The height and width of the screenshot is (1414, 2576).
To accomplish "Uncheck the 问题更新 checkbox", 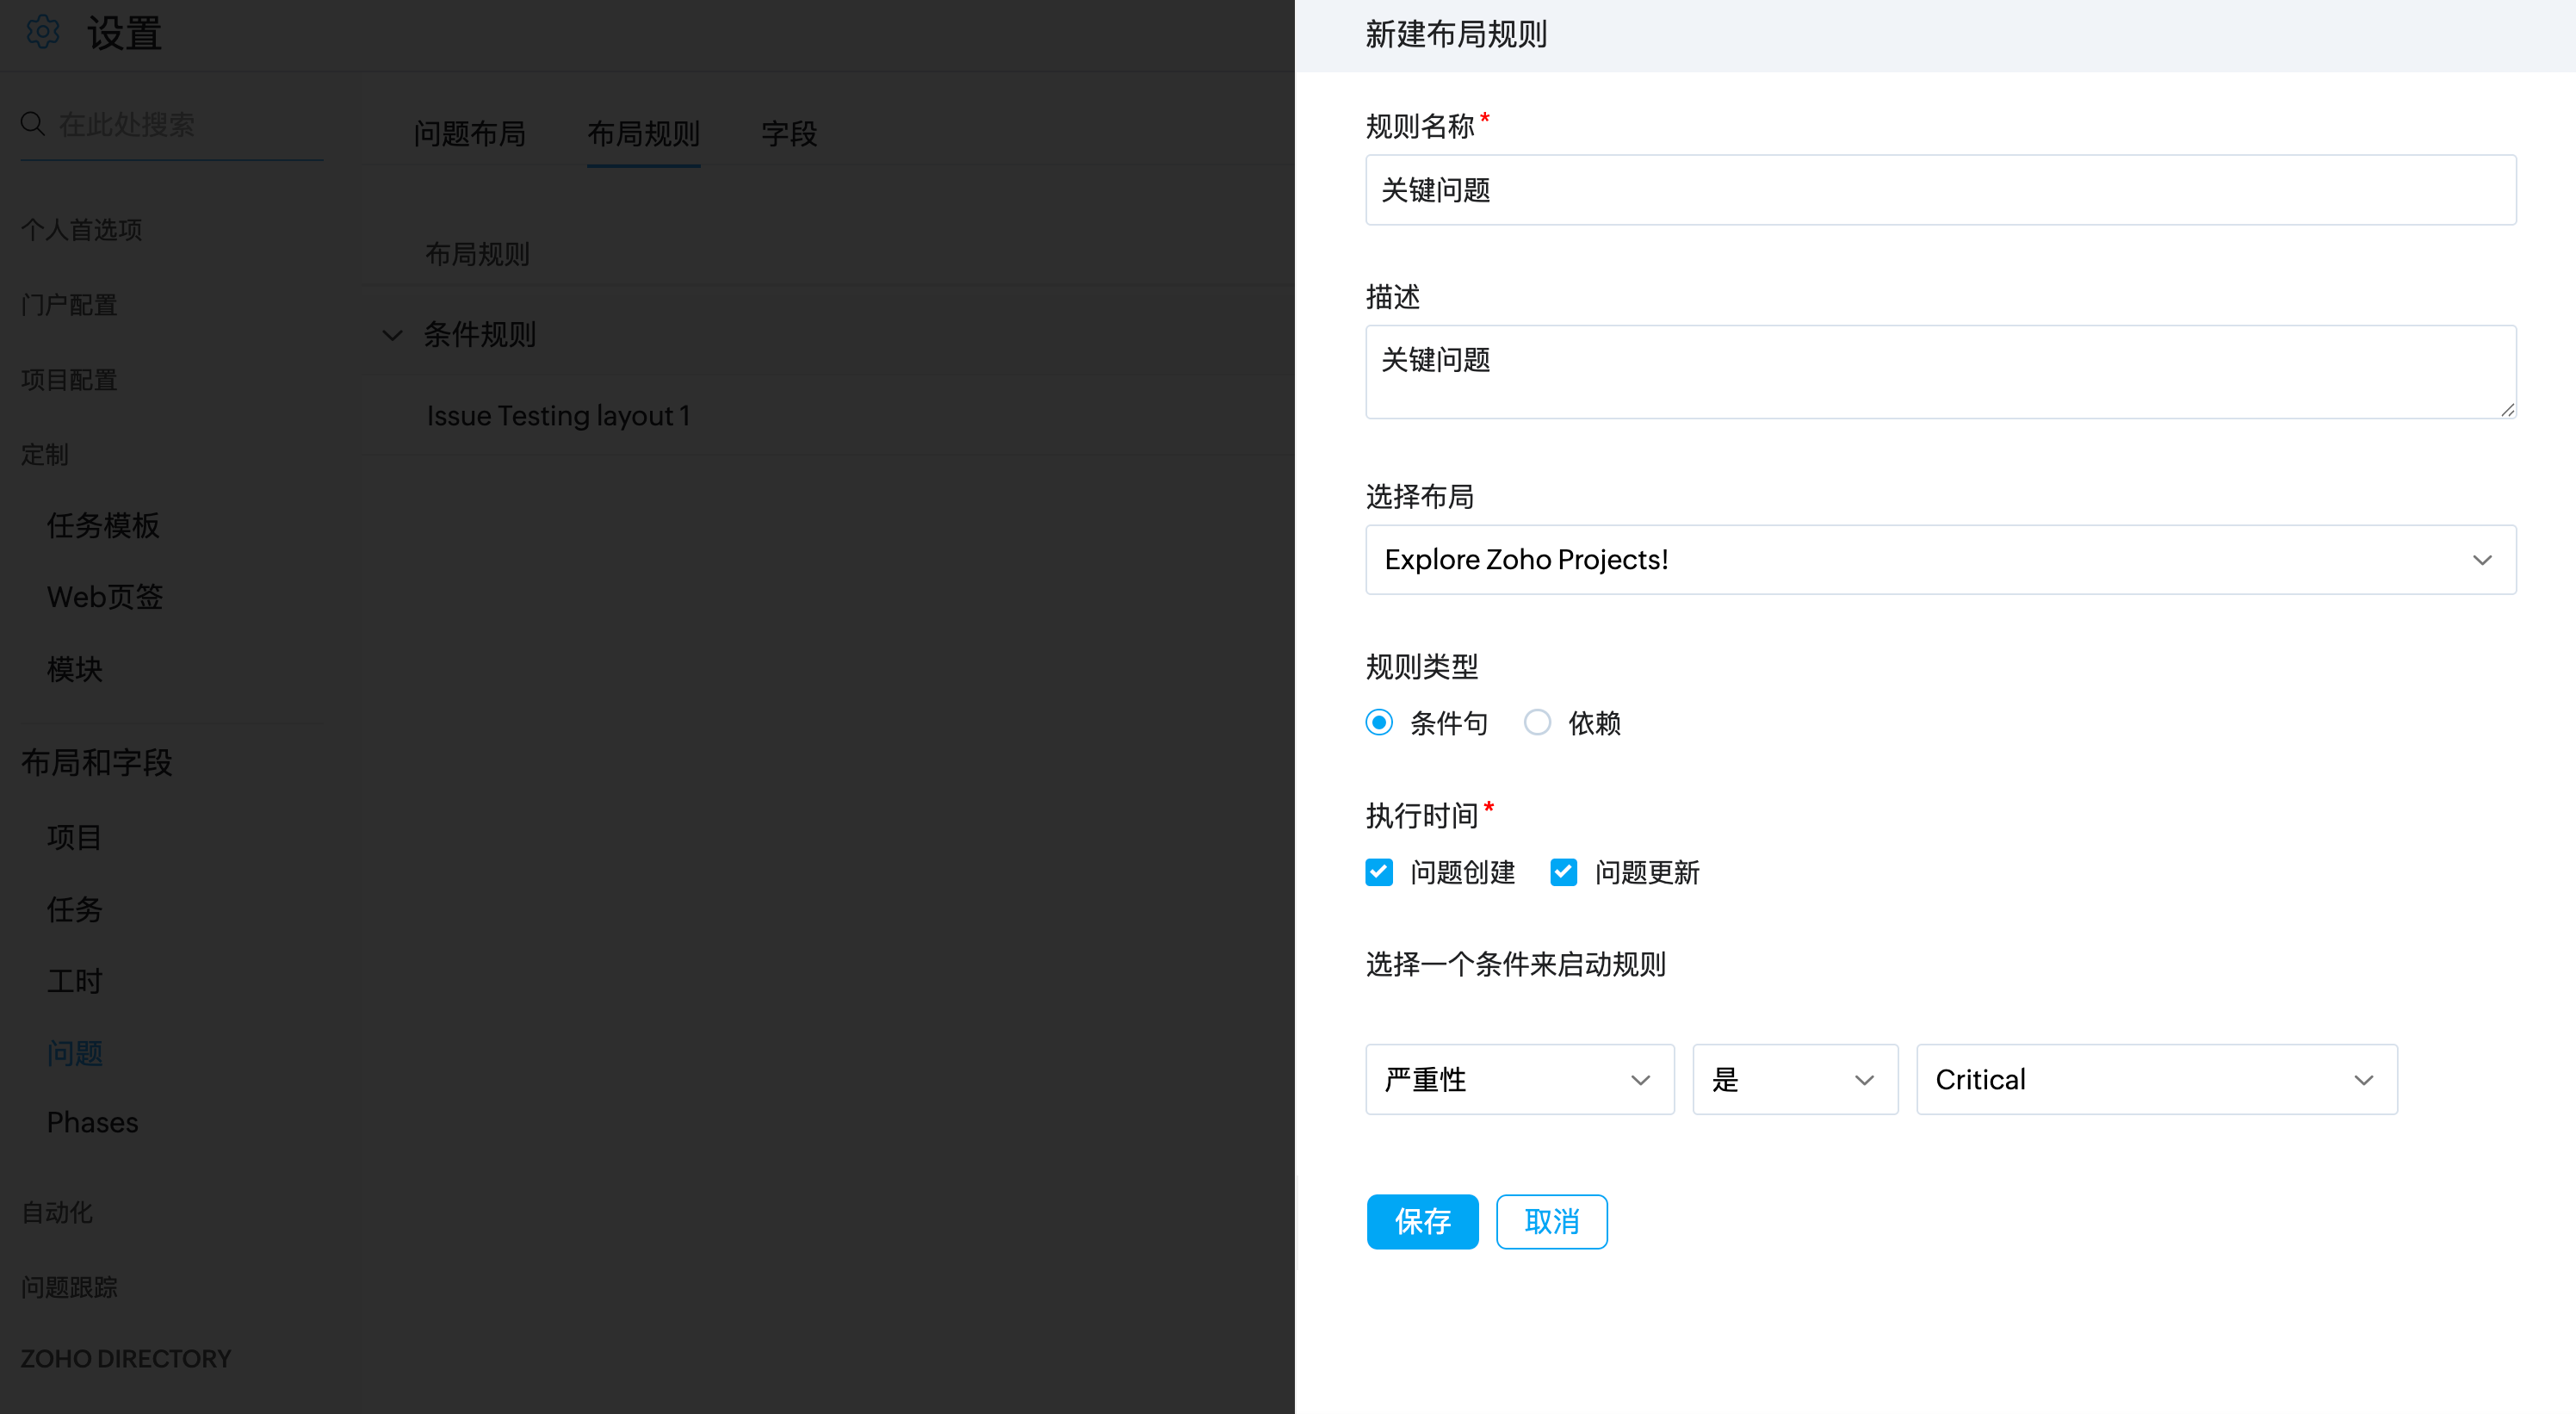I will [x=1563, y=872].
